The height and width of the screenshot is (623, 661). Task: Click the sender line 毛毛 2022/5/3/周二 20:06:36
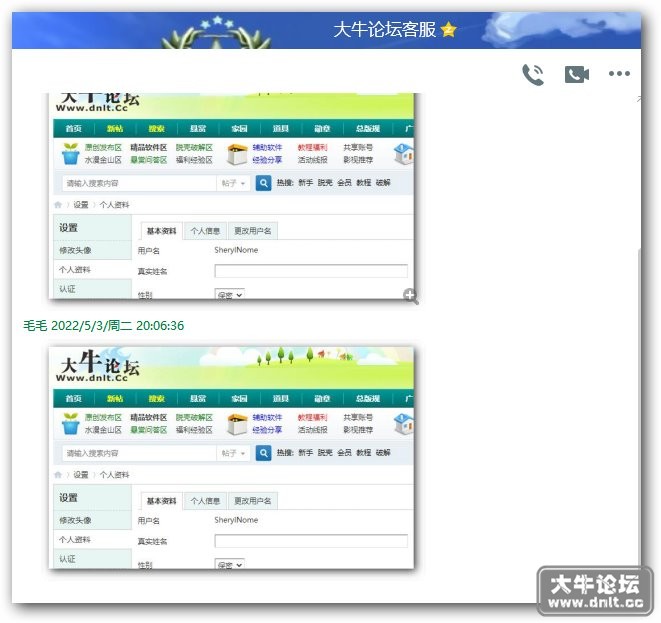(x=104, y=325)
